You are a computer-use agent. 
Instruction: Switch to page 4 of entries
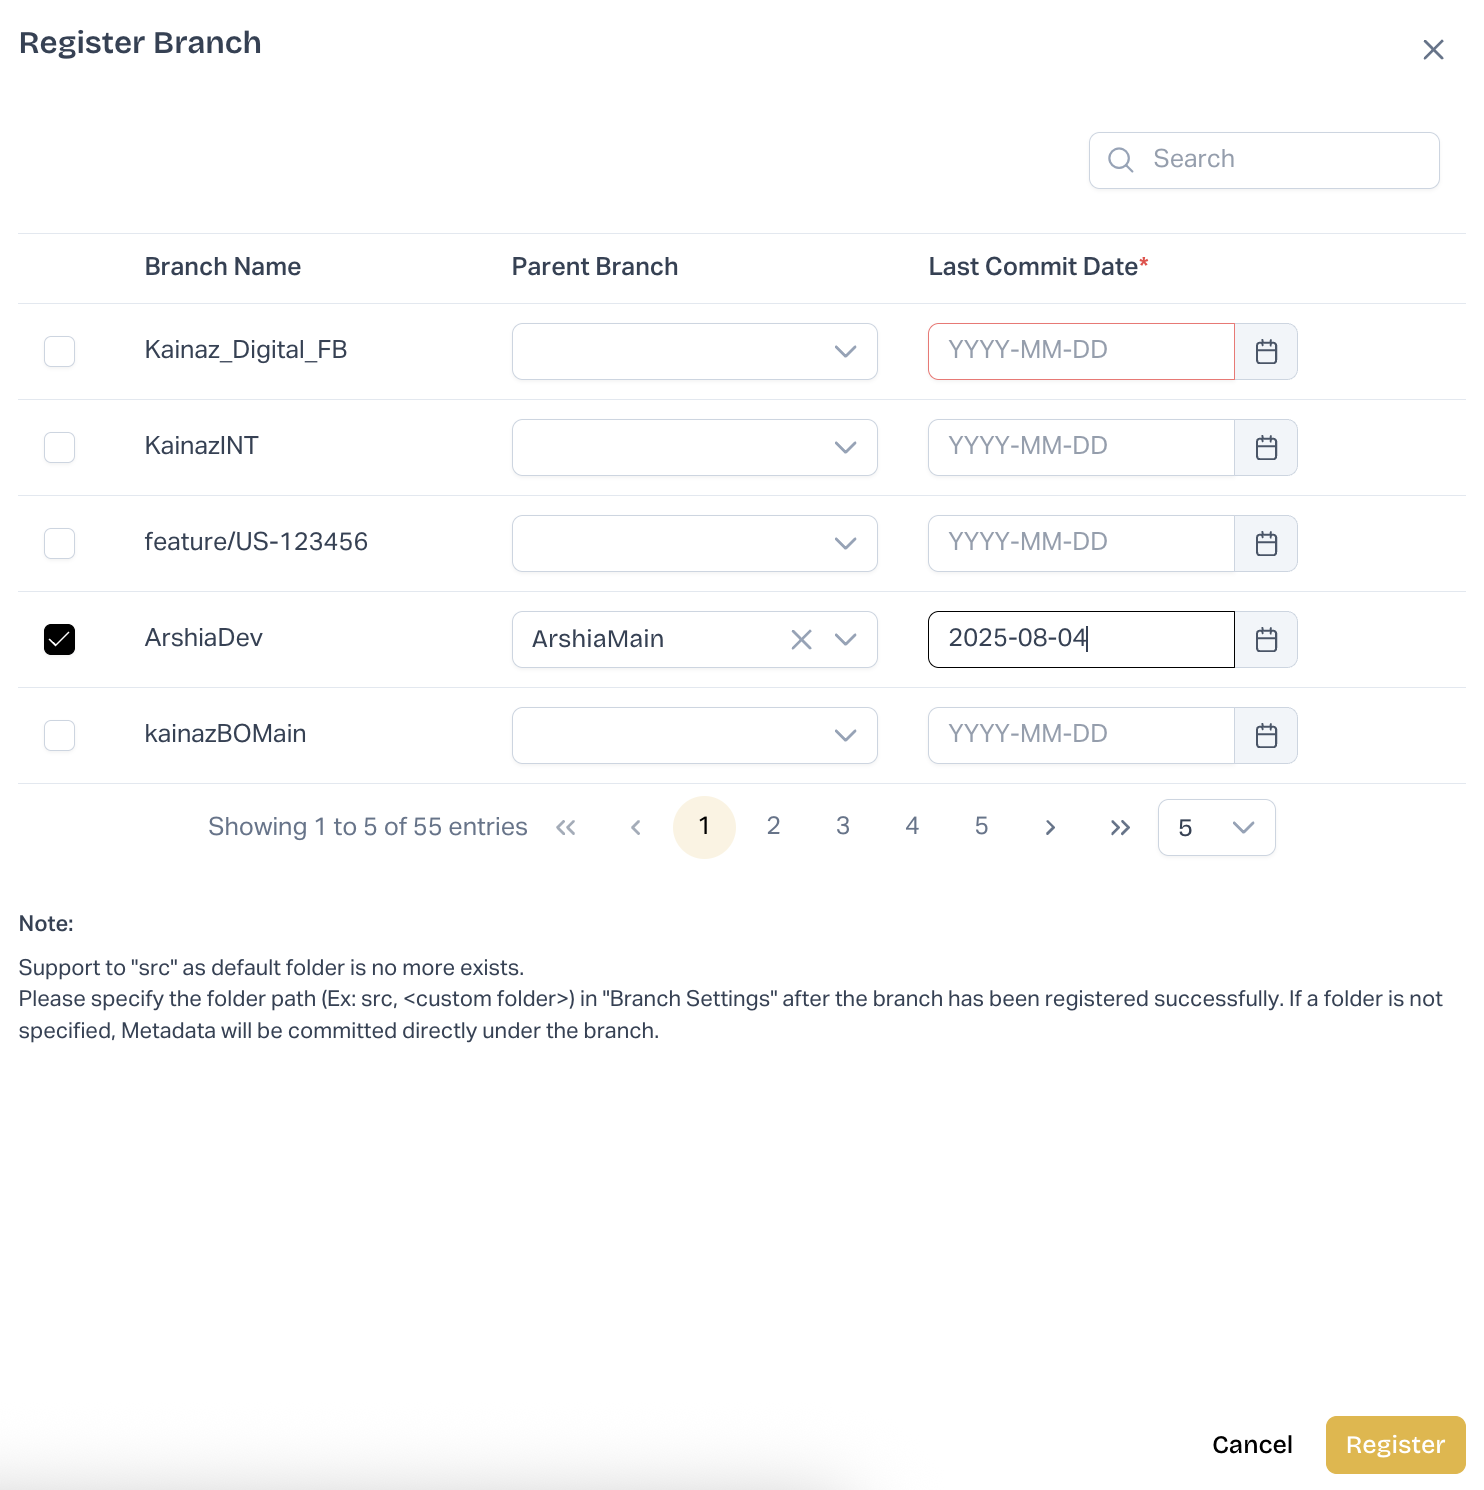tap(912, 826)
